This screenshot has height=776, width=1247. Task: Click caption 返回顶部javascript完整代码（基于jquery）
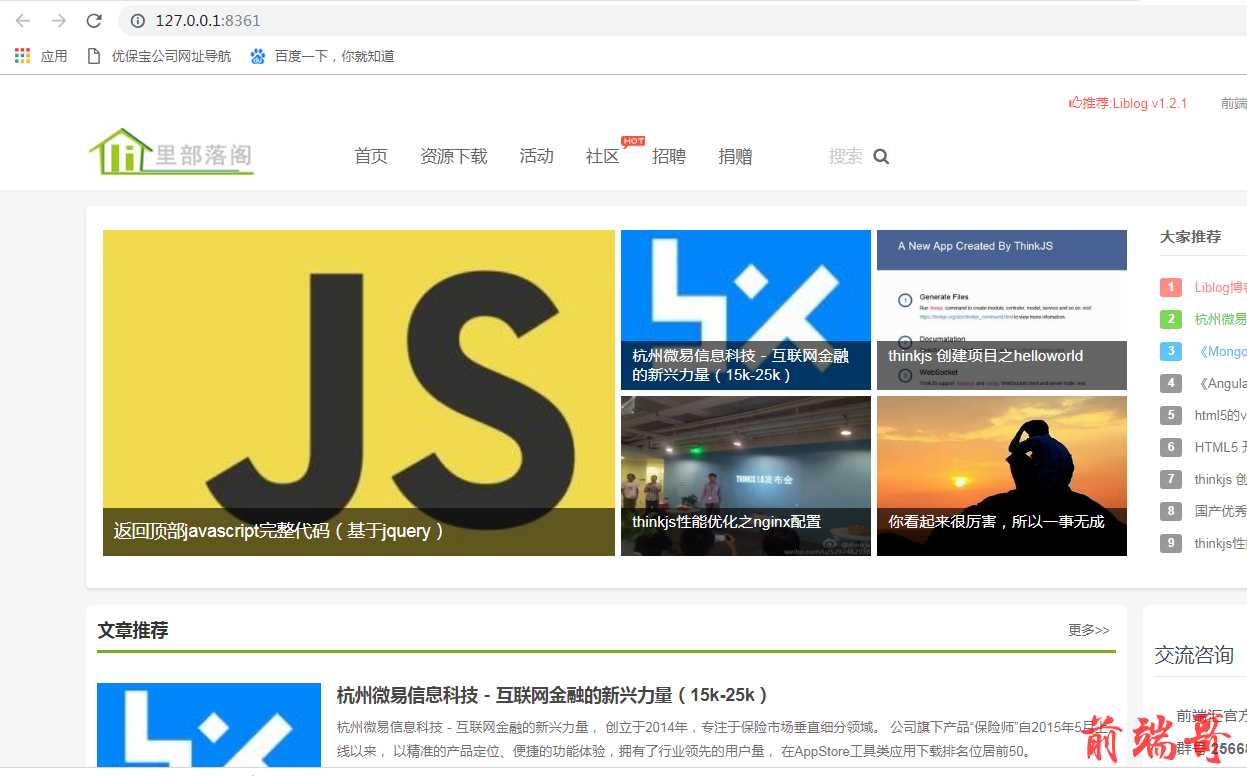tap(279, 531)
